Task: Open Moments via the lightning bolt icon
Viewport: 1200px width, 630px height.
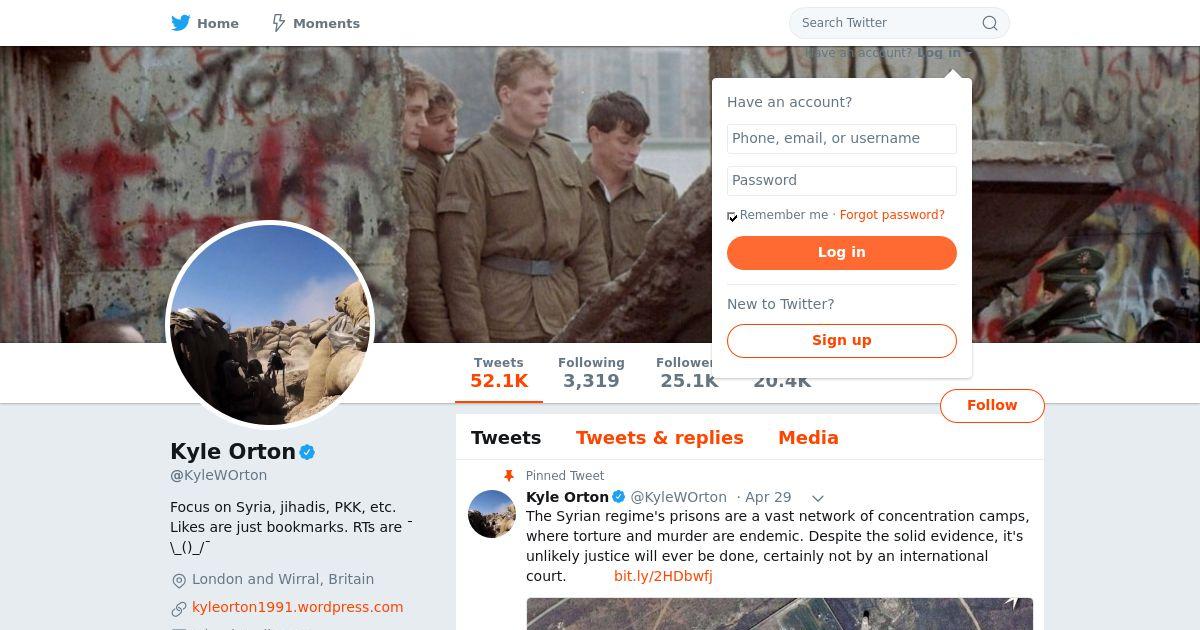Action: tap(279, 23)
